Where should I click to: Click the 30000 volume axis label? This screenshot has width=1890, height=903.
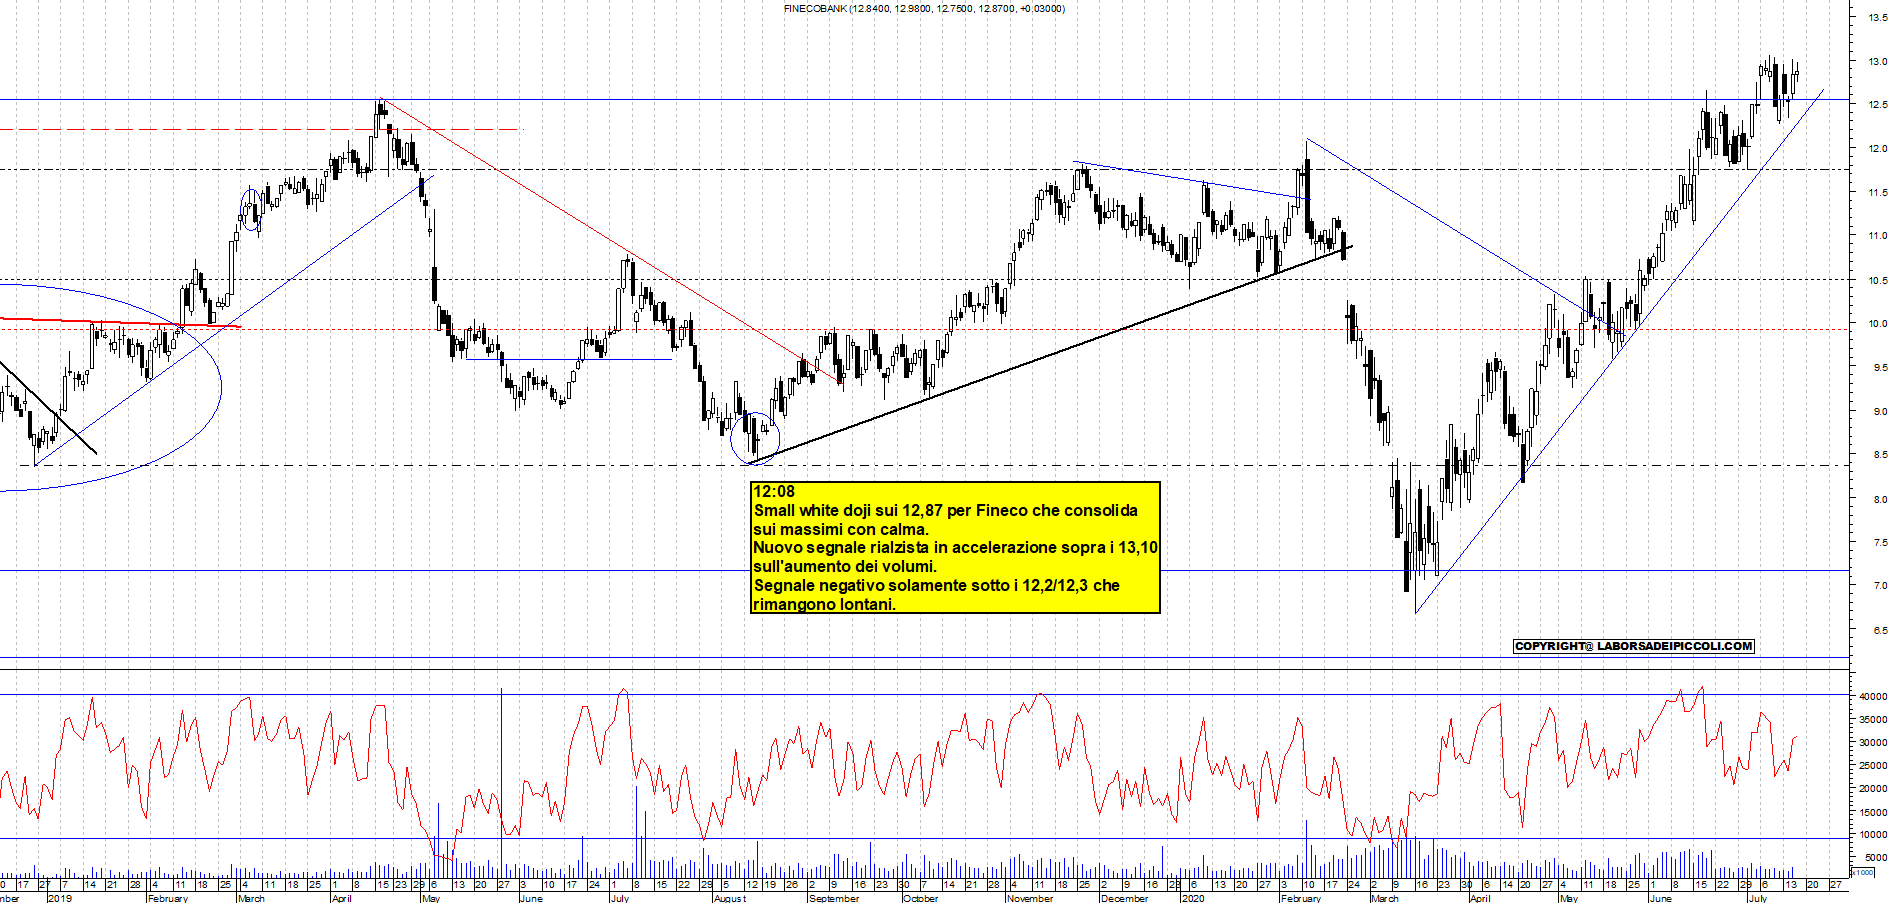pyautogui.click(x=1873, y=742)
